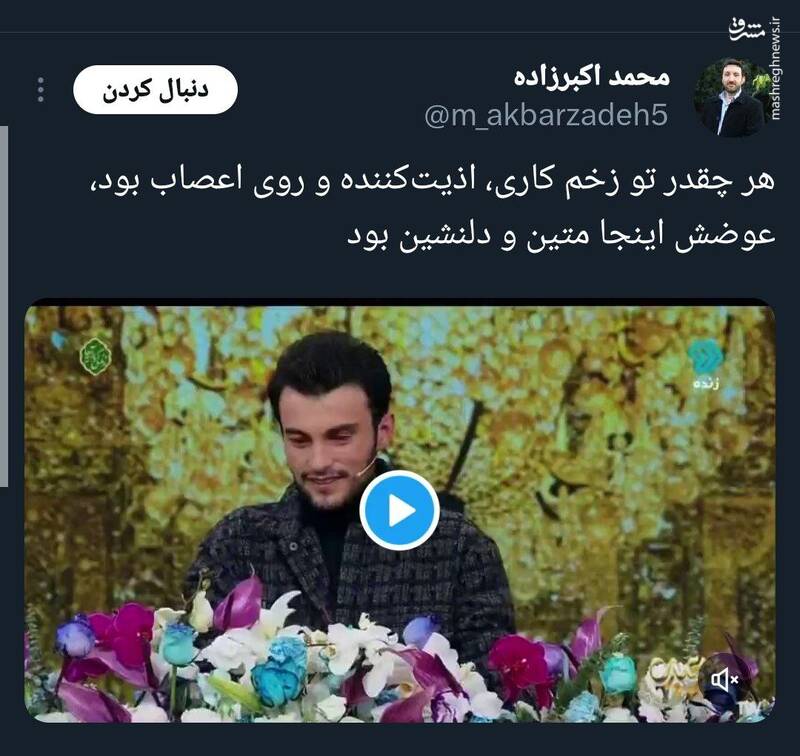
Task: Click the gray scrollbar on the left edge
Action: pyautogui.click(x=4, y=306)
